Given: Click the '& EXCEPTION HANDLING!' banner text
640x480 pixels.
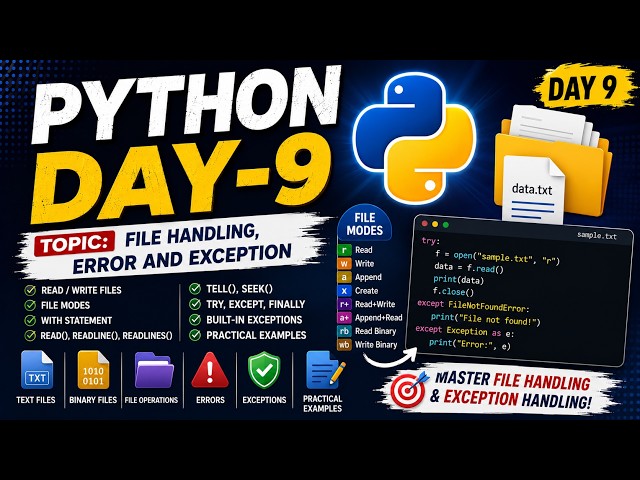Looking at the screenshot, I should click(x=510, y=399).
